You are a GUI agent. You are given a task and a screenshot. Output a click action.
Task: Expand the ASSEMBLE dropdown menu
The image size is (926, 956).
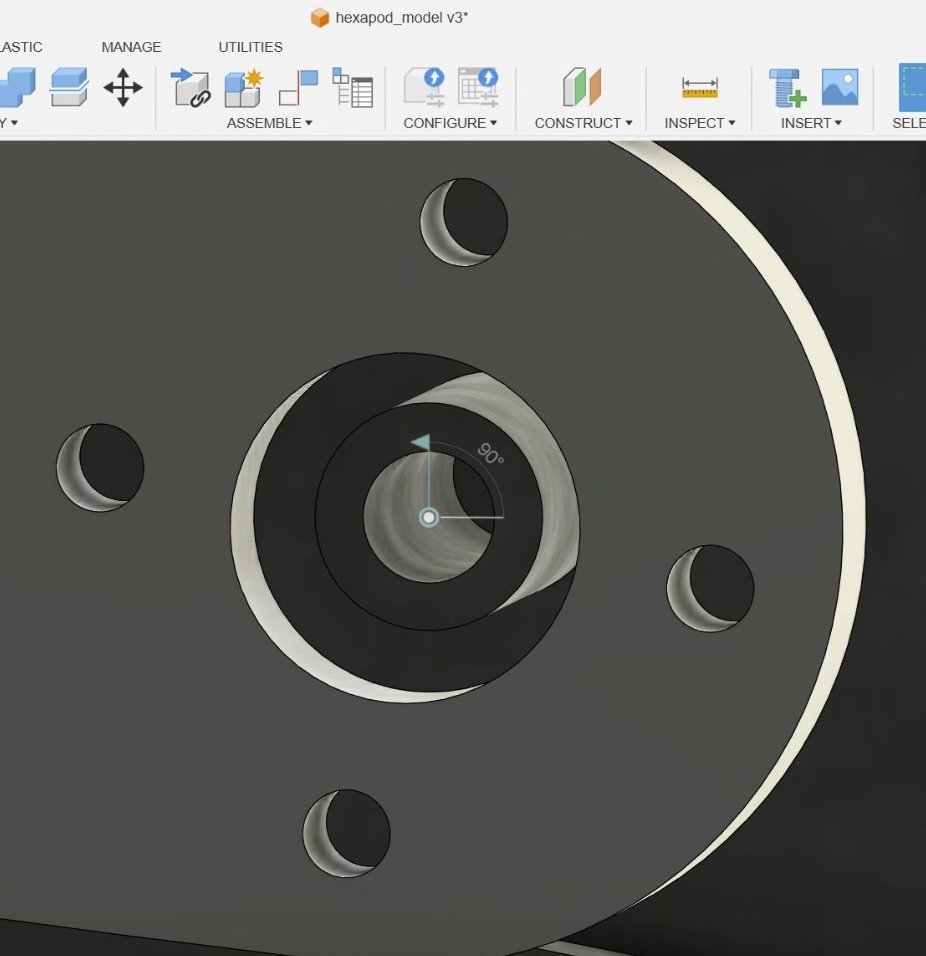(x=269, y=123)
